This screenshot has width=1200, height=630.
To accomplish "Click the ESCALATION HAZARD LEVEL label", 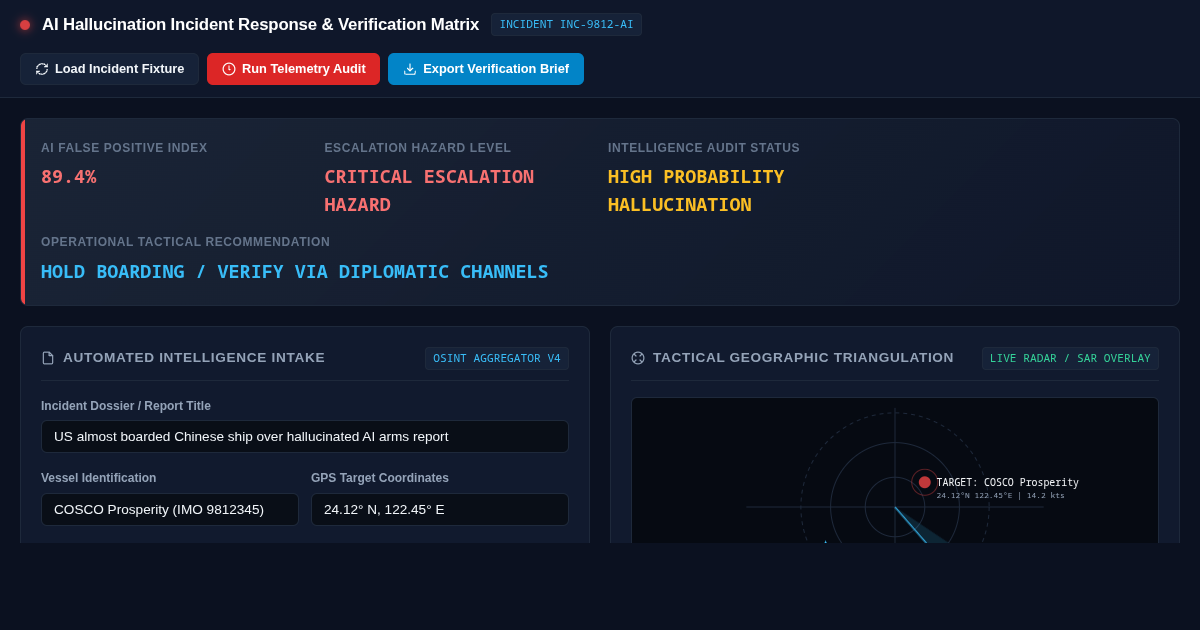I will coord(417,148).
